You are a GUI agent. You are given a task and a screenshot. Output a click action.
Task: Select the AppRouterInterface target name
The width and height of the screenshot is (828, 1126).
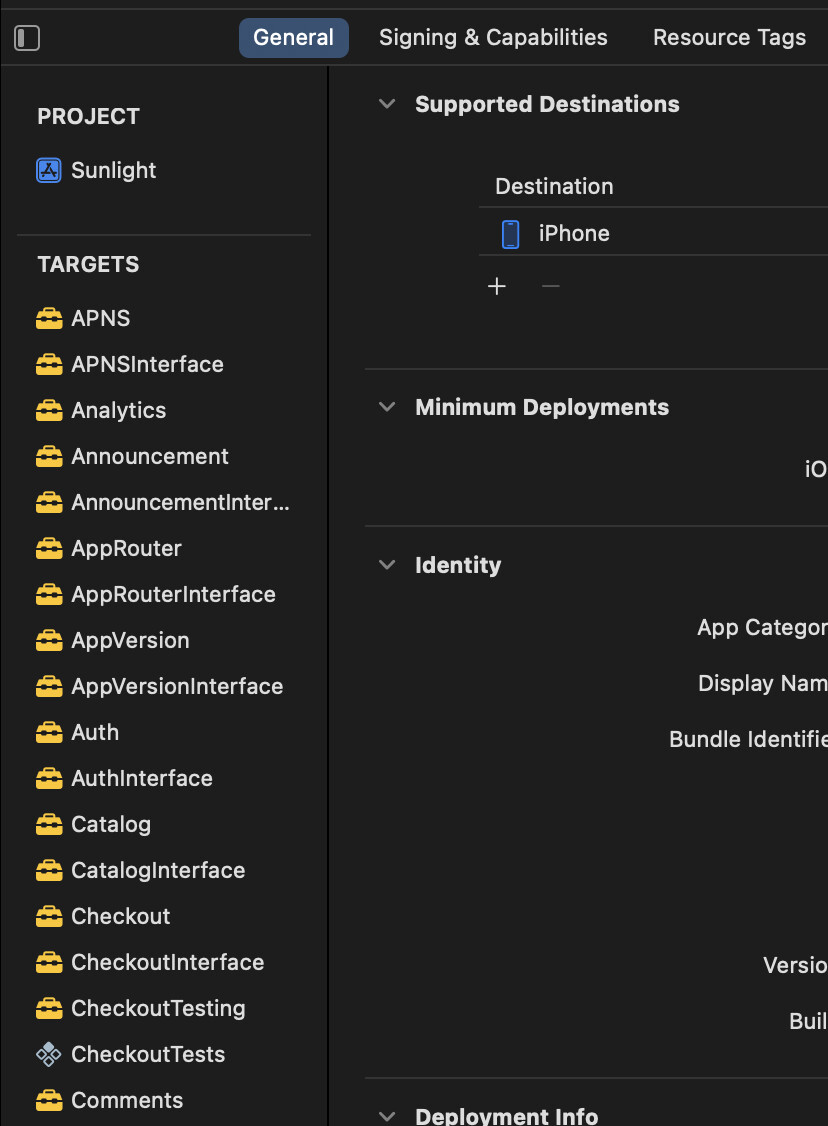point(174,595)
